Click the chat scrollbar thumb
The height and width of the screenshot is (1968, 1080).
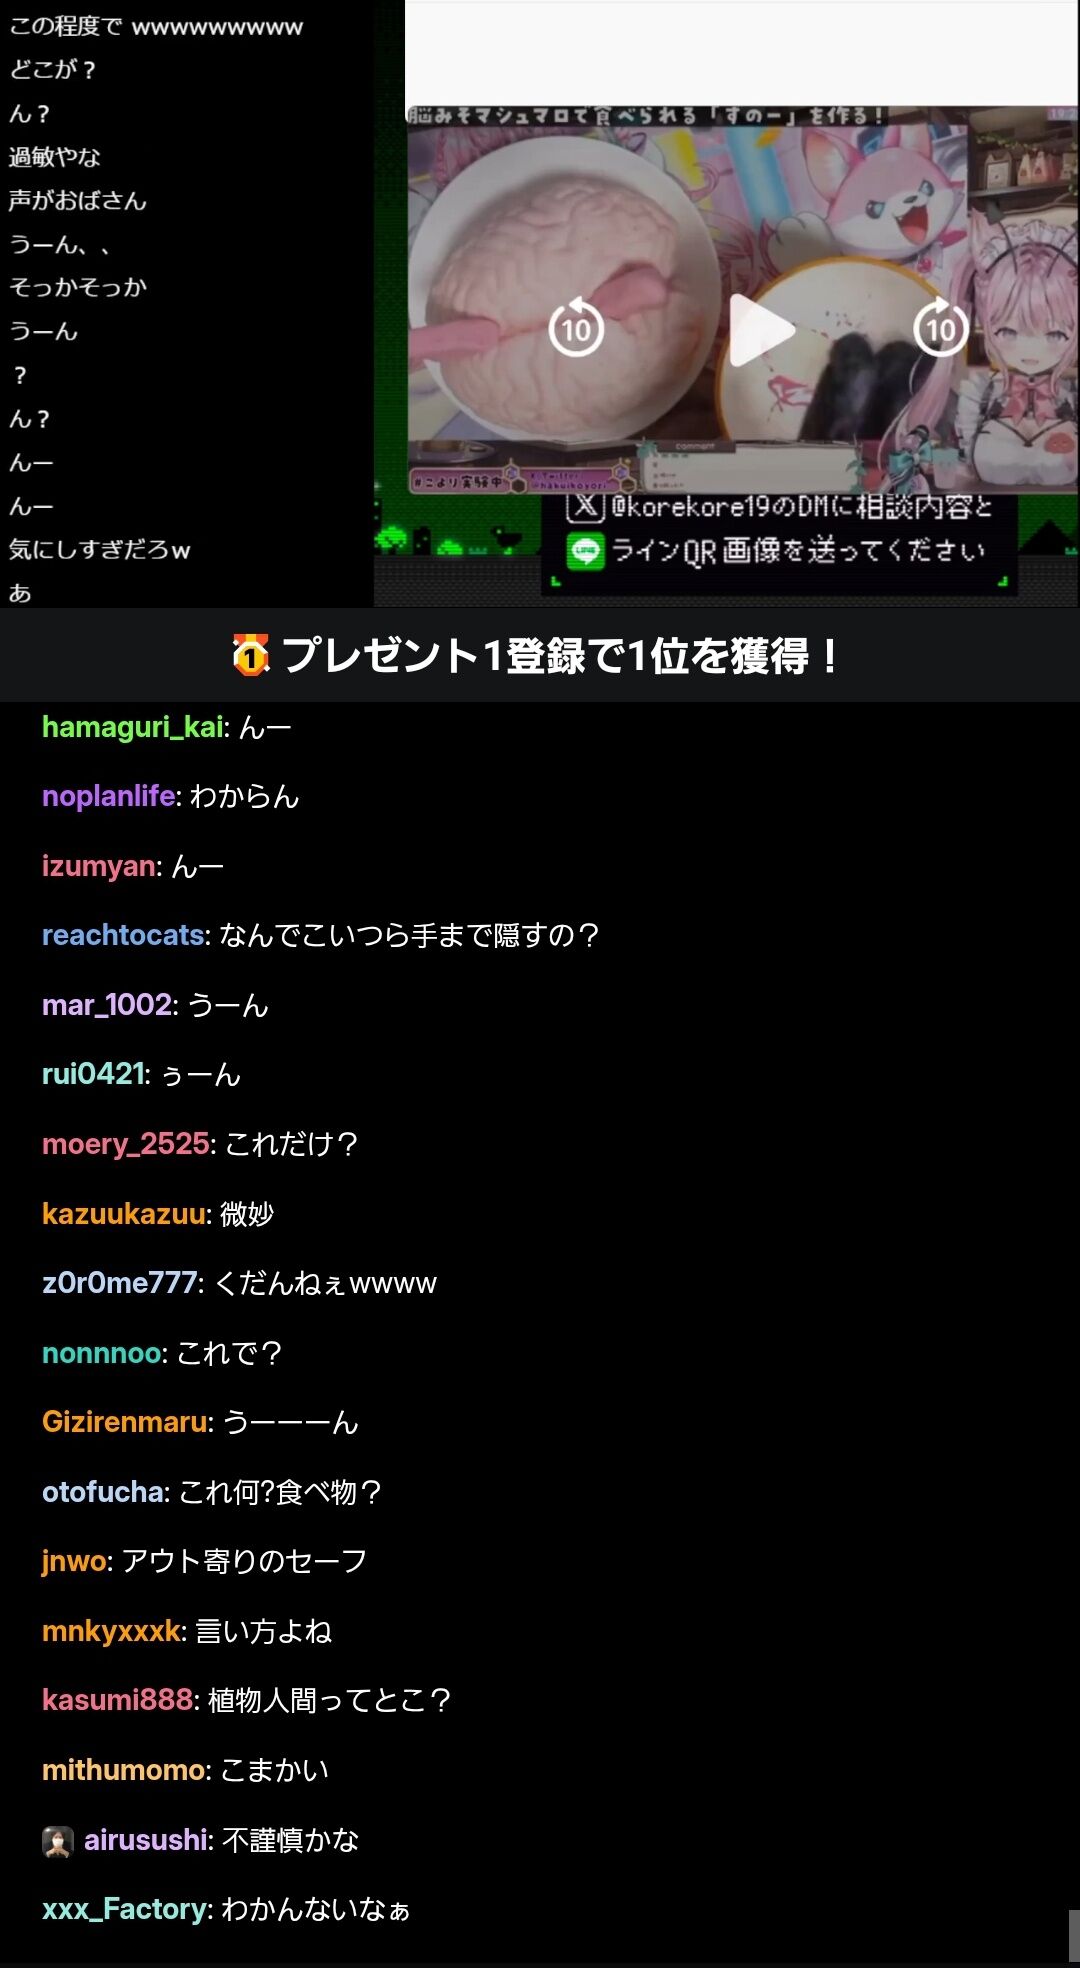pos(1074,1935)
